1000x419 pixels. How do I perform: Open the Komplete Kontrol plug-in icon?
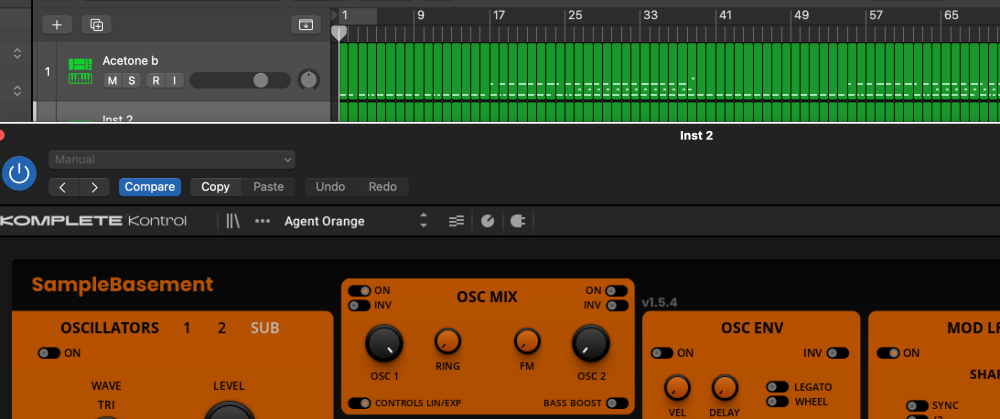coord(517,221)
